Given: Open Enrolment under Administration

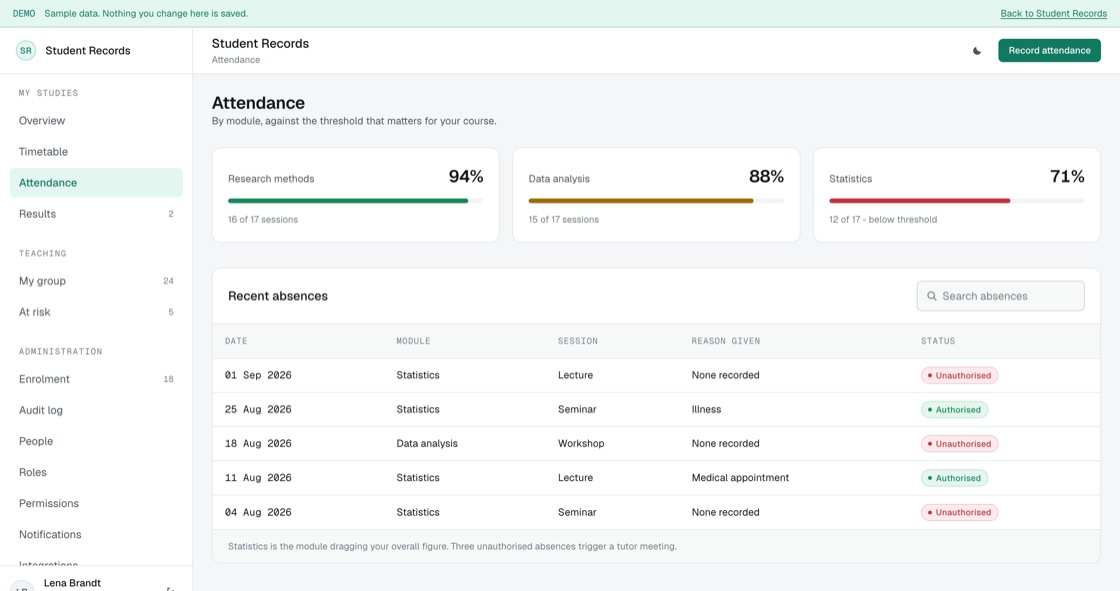Looking at the screenshot, I should point(96,379).
